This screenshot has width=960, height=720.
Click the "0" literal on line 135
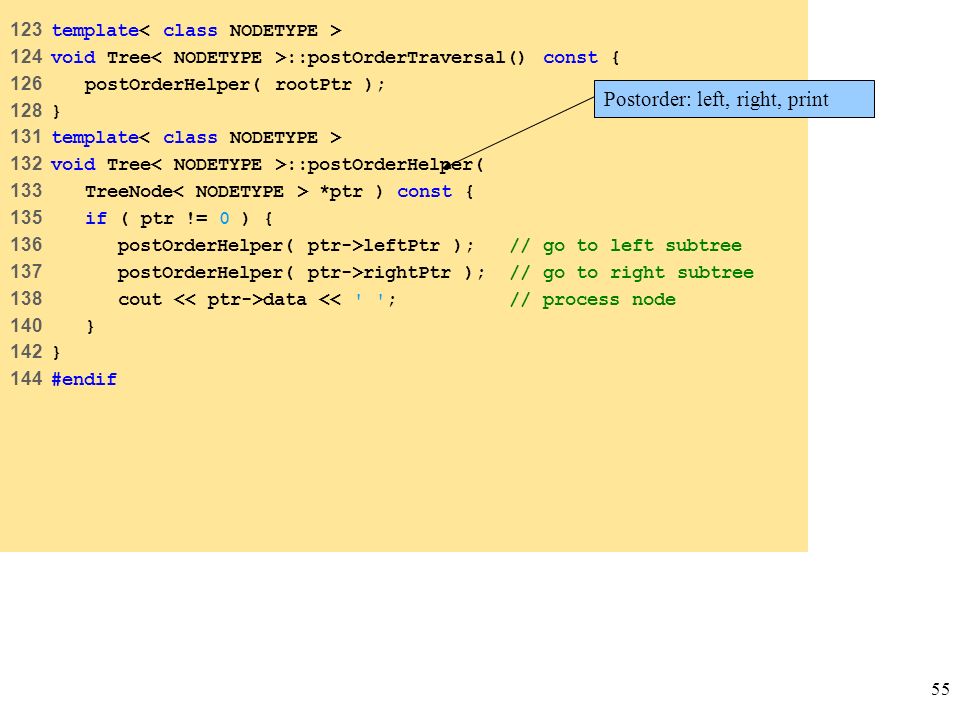[225, 219]
